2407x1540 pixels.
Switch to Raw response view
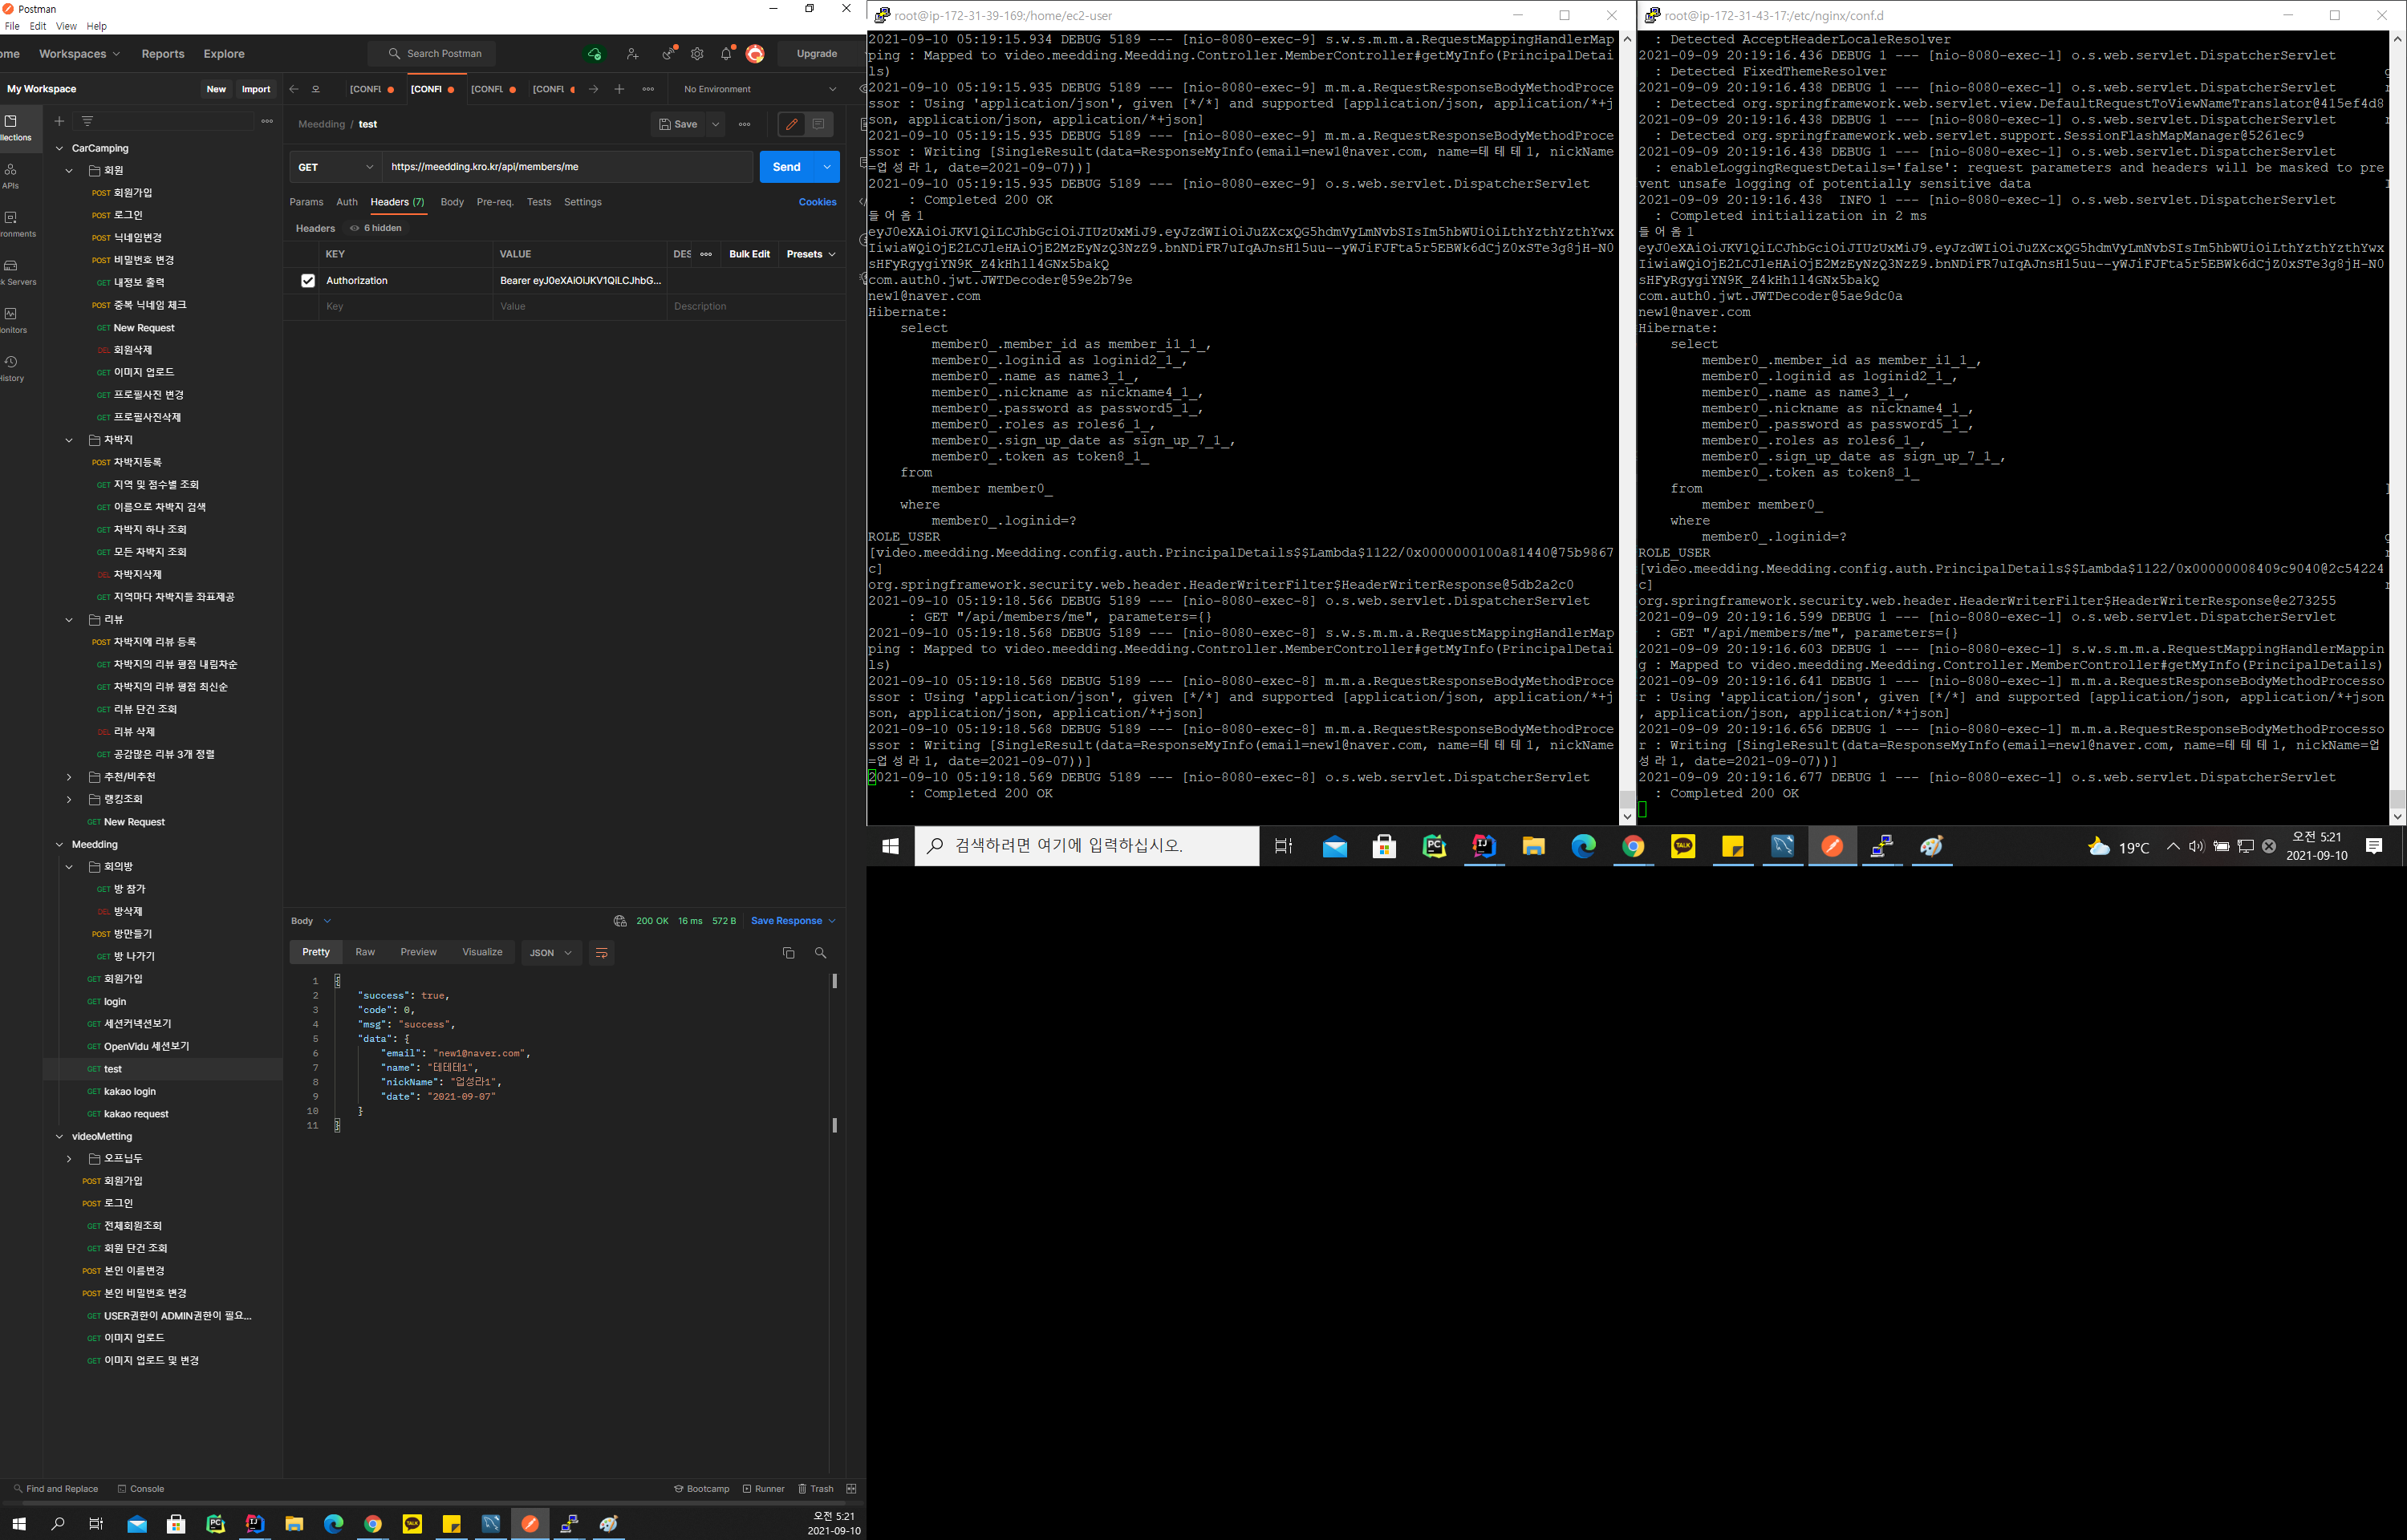[365, 952]
